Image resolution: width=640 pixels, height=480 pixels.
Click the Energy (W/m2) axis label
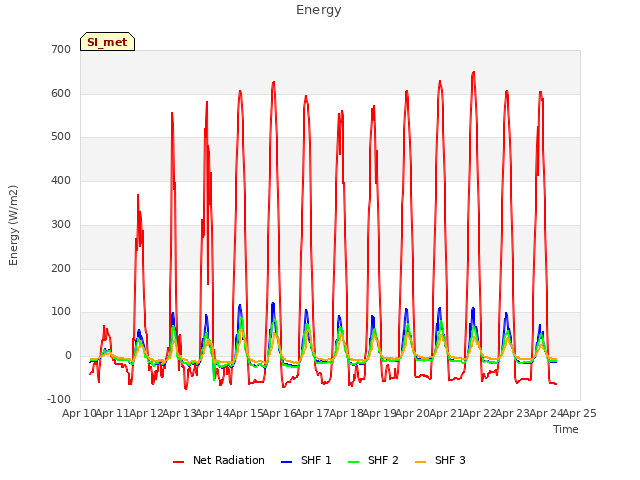tap(13, 225)
